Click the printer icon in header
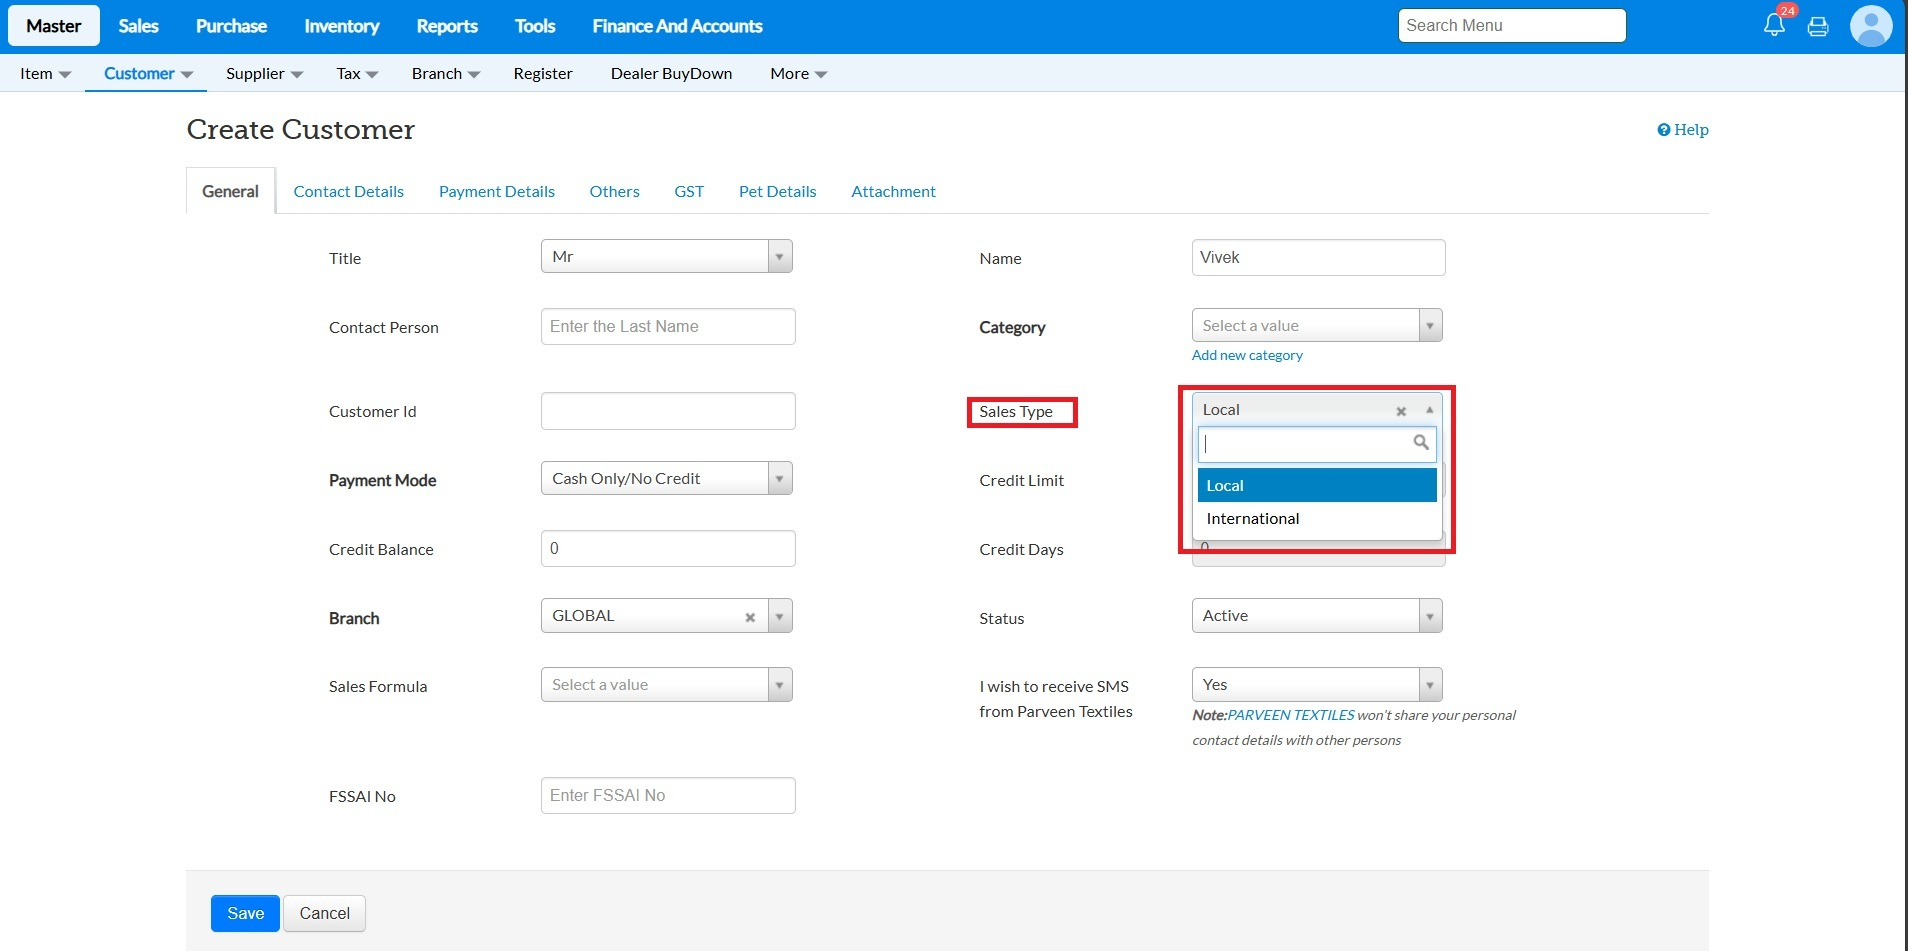 click(x=1818, y=27)
